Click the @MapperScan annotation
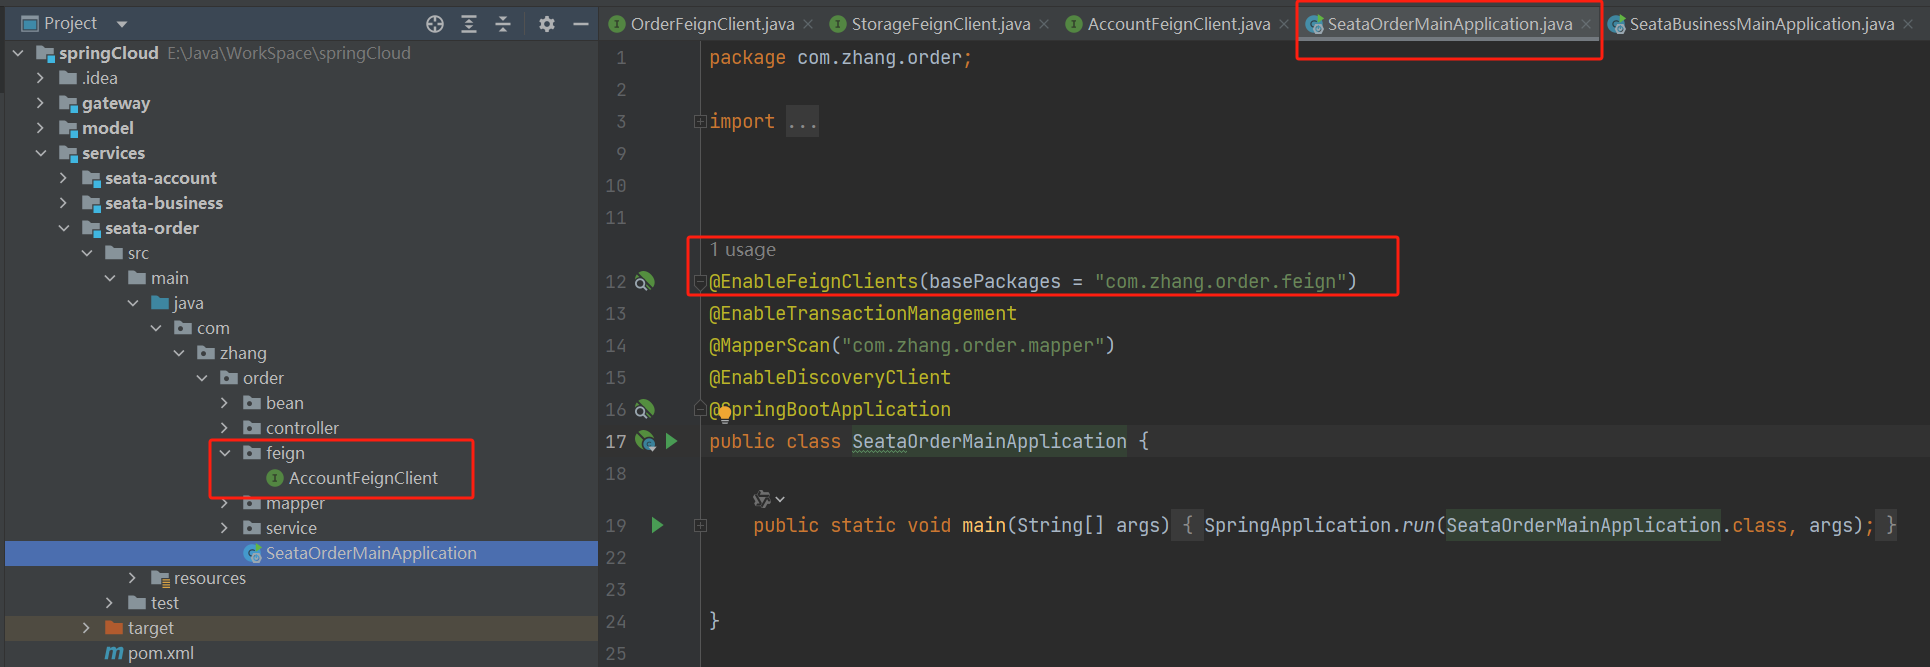The height and width of the screenshot is (667, 1930). (x=770, y=346)
